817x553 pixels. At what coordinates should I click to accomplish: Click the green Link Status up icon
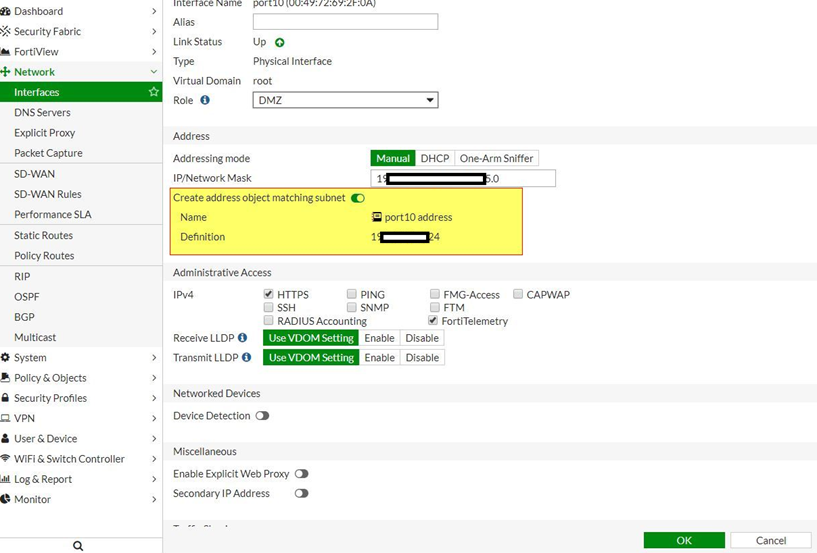280,42
